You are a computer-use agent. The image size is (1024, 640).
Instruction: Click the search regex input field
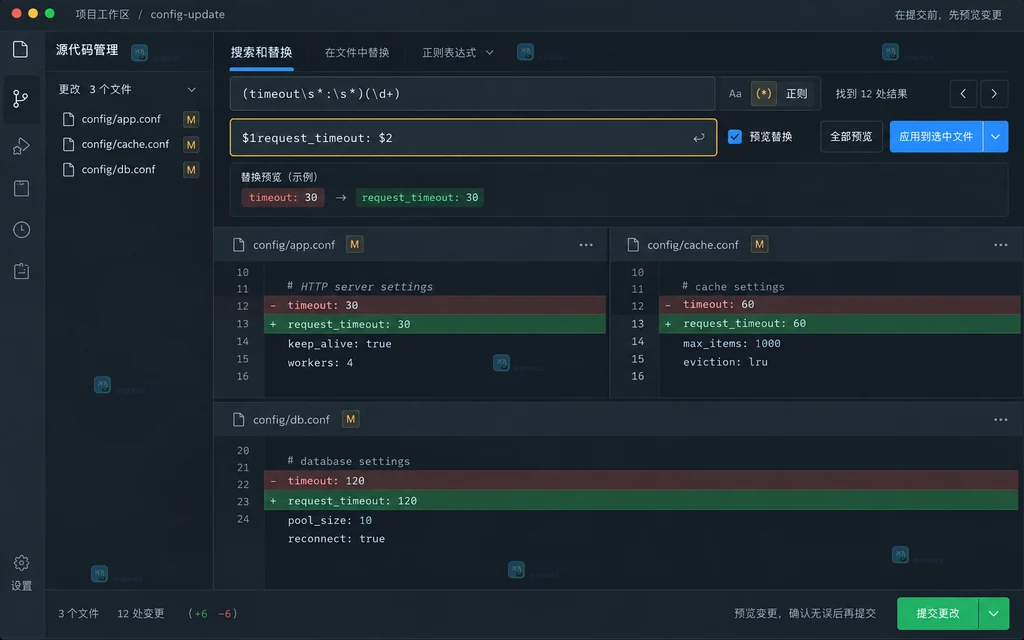coord(472,93)
